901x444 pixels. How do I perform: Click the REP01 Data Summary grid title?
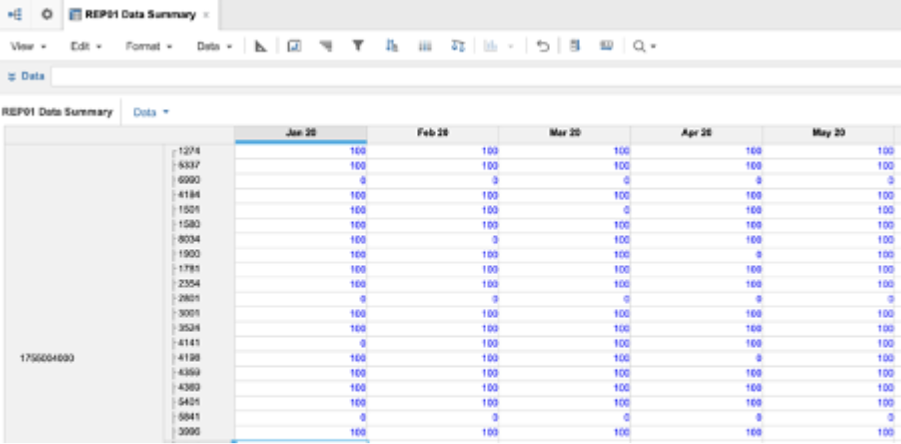(57, 112)
